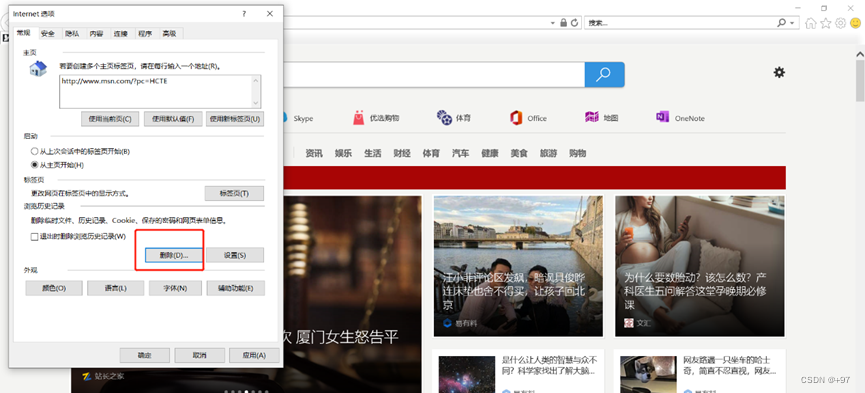Click page scrollbar up arrow
The image size is (865, 393).
pyautogui.click(x=860, y=54)
